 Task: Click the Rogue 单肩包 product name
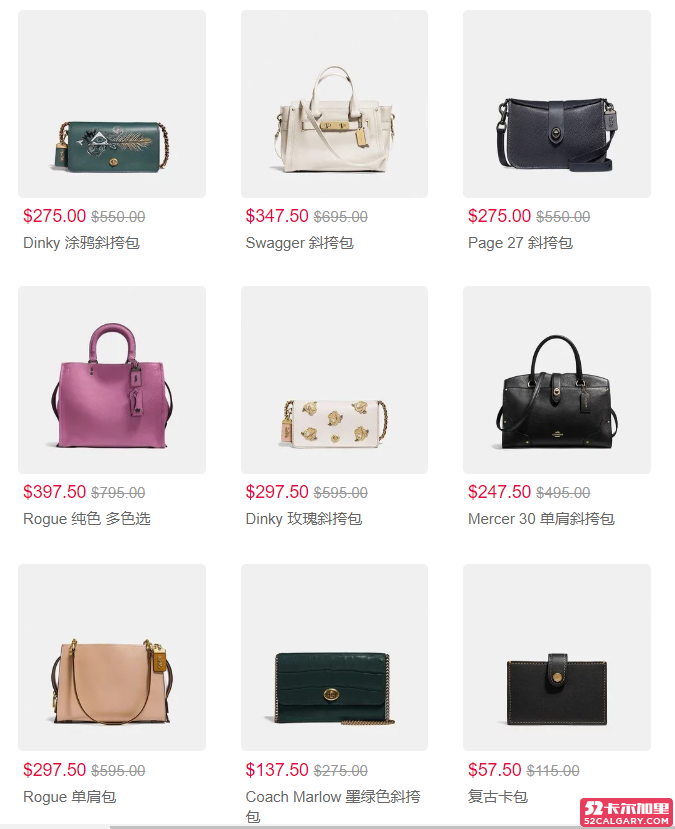tap(70, 797)
